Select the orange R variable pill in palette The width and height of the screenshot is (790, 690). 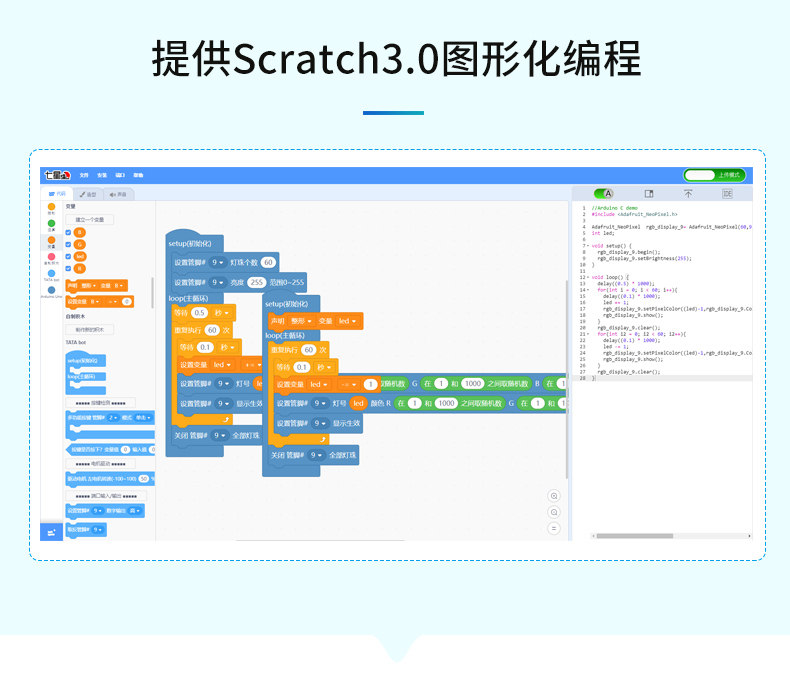[80, 268]
